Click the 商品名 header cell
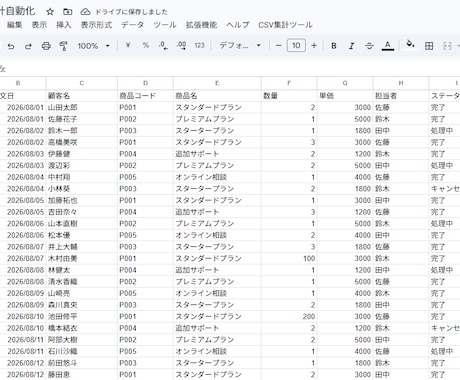460x380 pixels. (x=217, y=96)
